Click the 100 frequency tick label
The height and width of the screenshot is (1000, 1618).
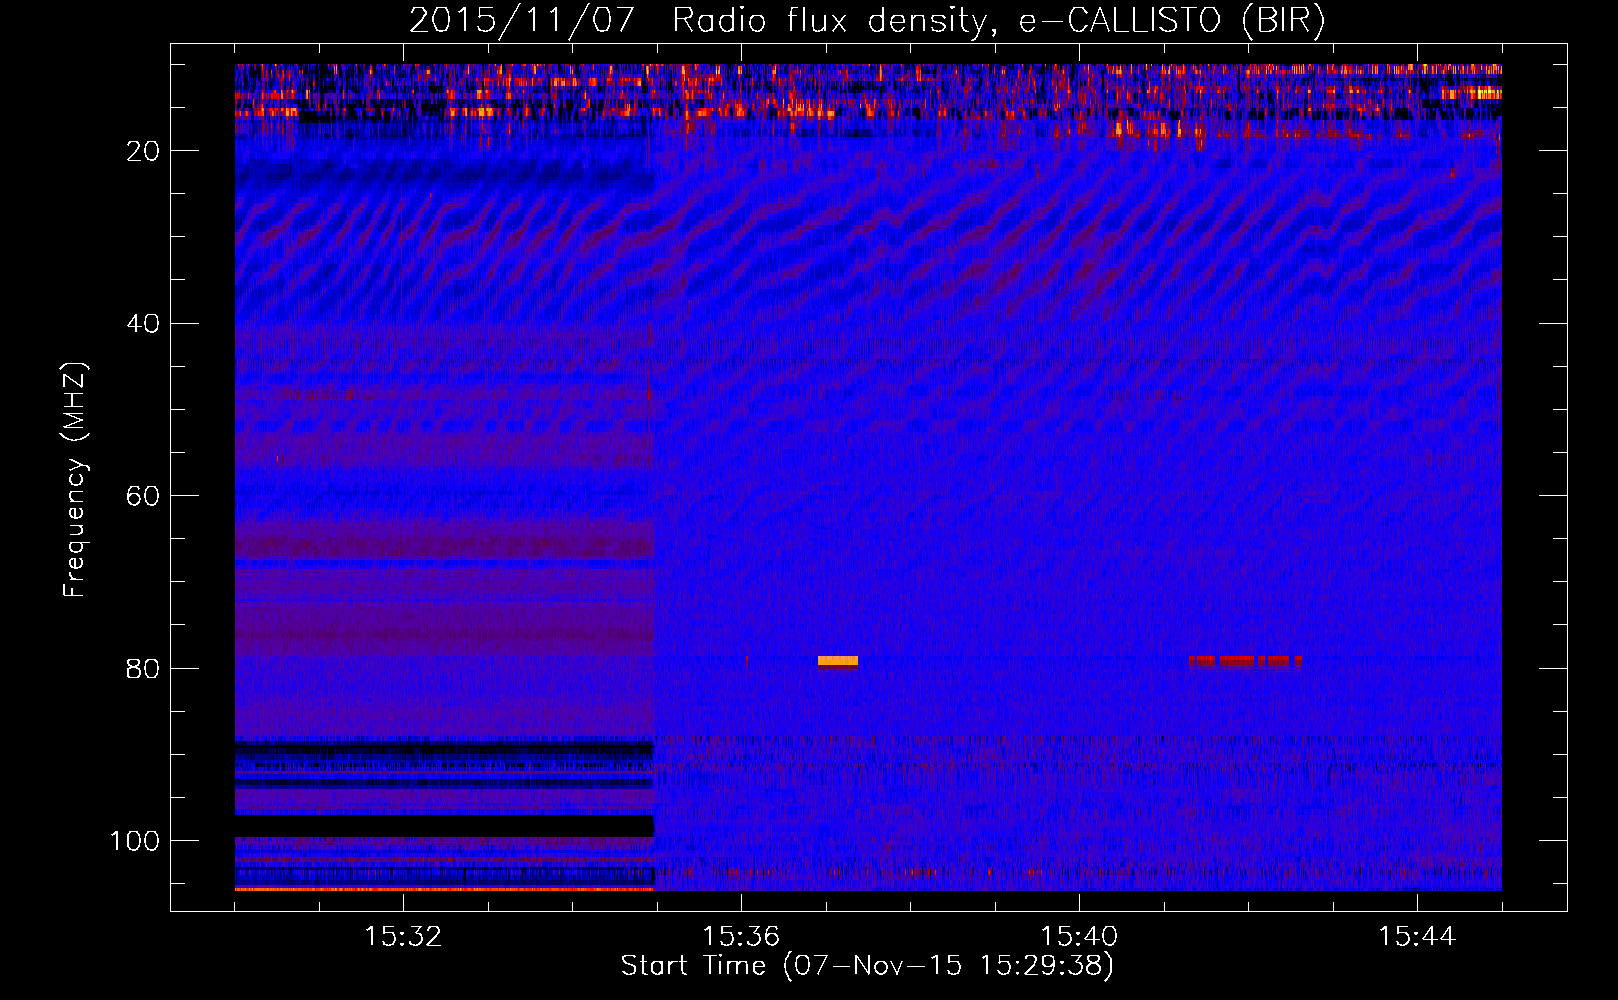pos(135,841)
